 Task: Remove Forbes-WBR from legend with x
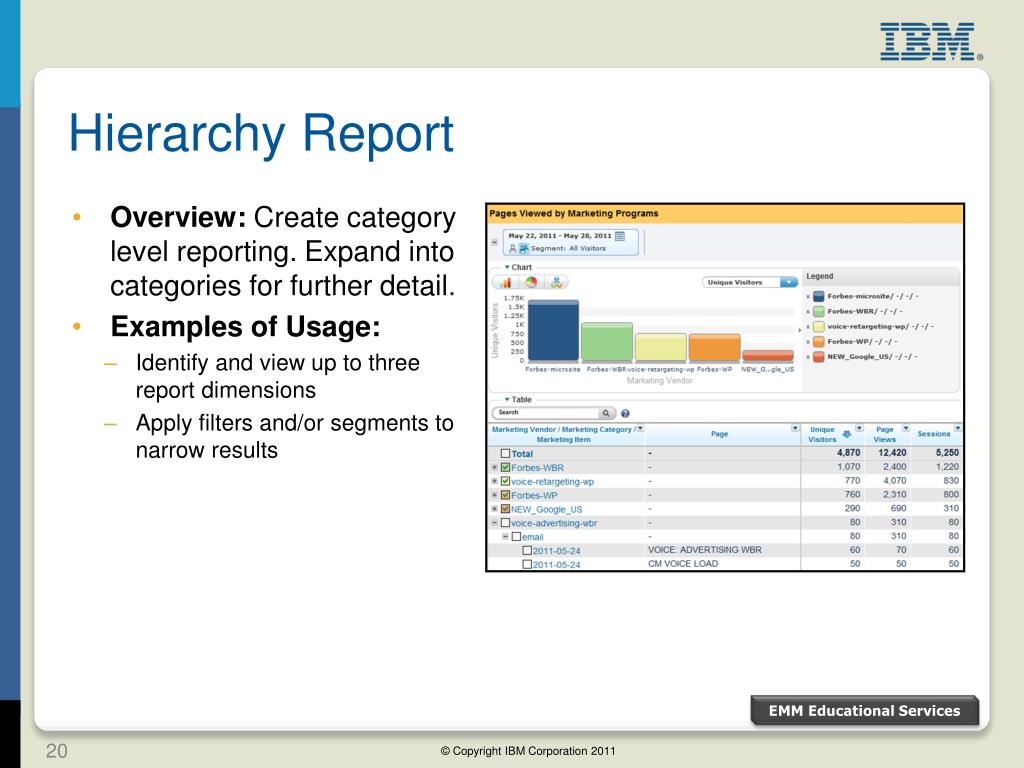808,312
